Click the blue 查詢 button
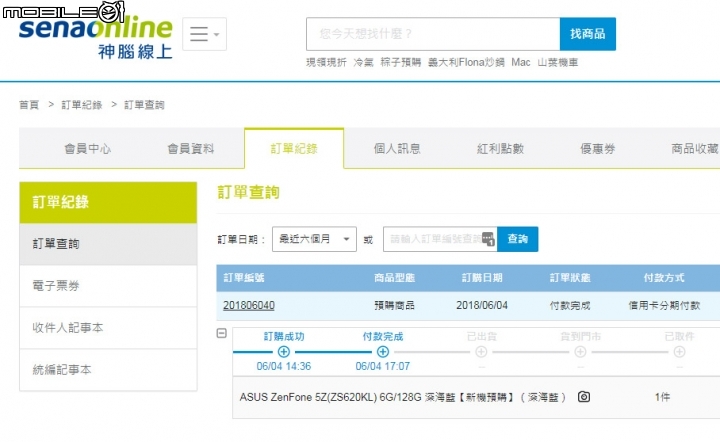Viewport: 720px width, 442px height. pos(518,239)
